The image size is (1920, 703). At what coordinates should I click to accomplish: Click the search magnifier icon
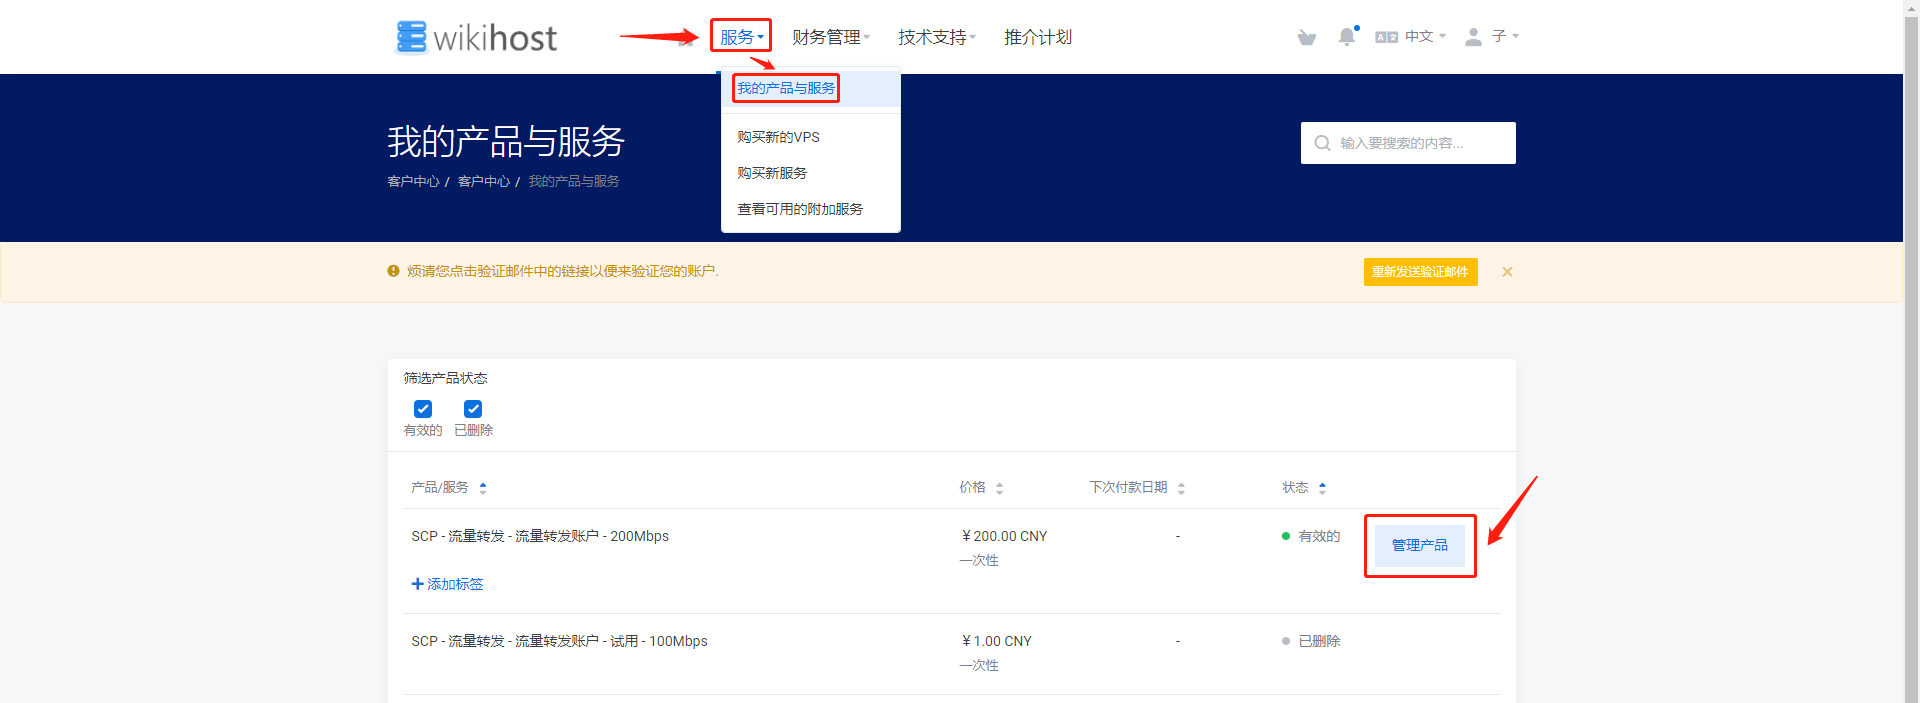(1322, 143)
